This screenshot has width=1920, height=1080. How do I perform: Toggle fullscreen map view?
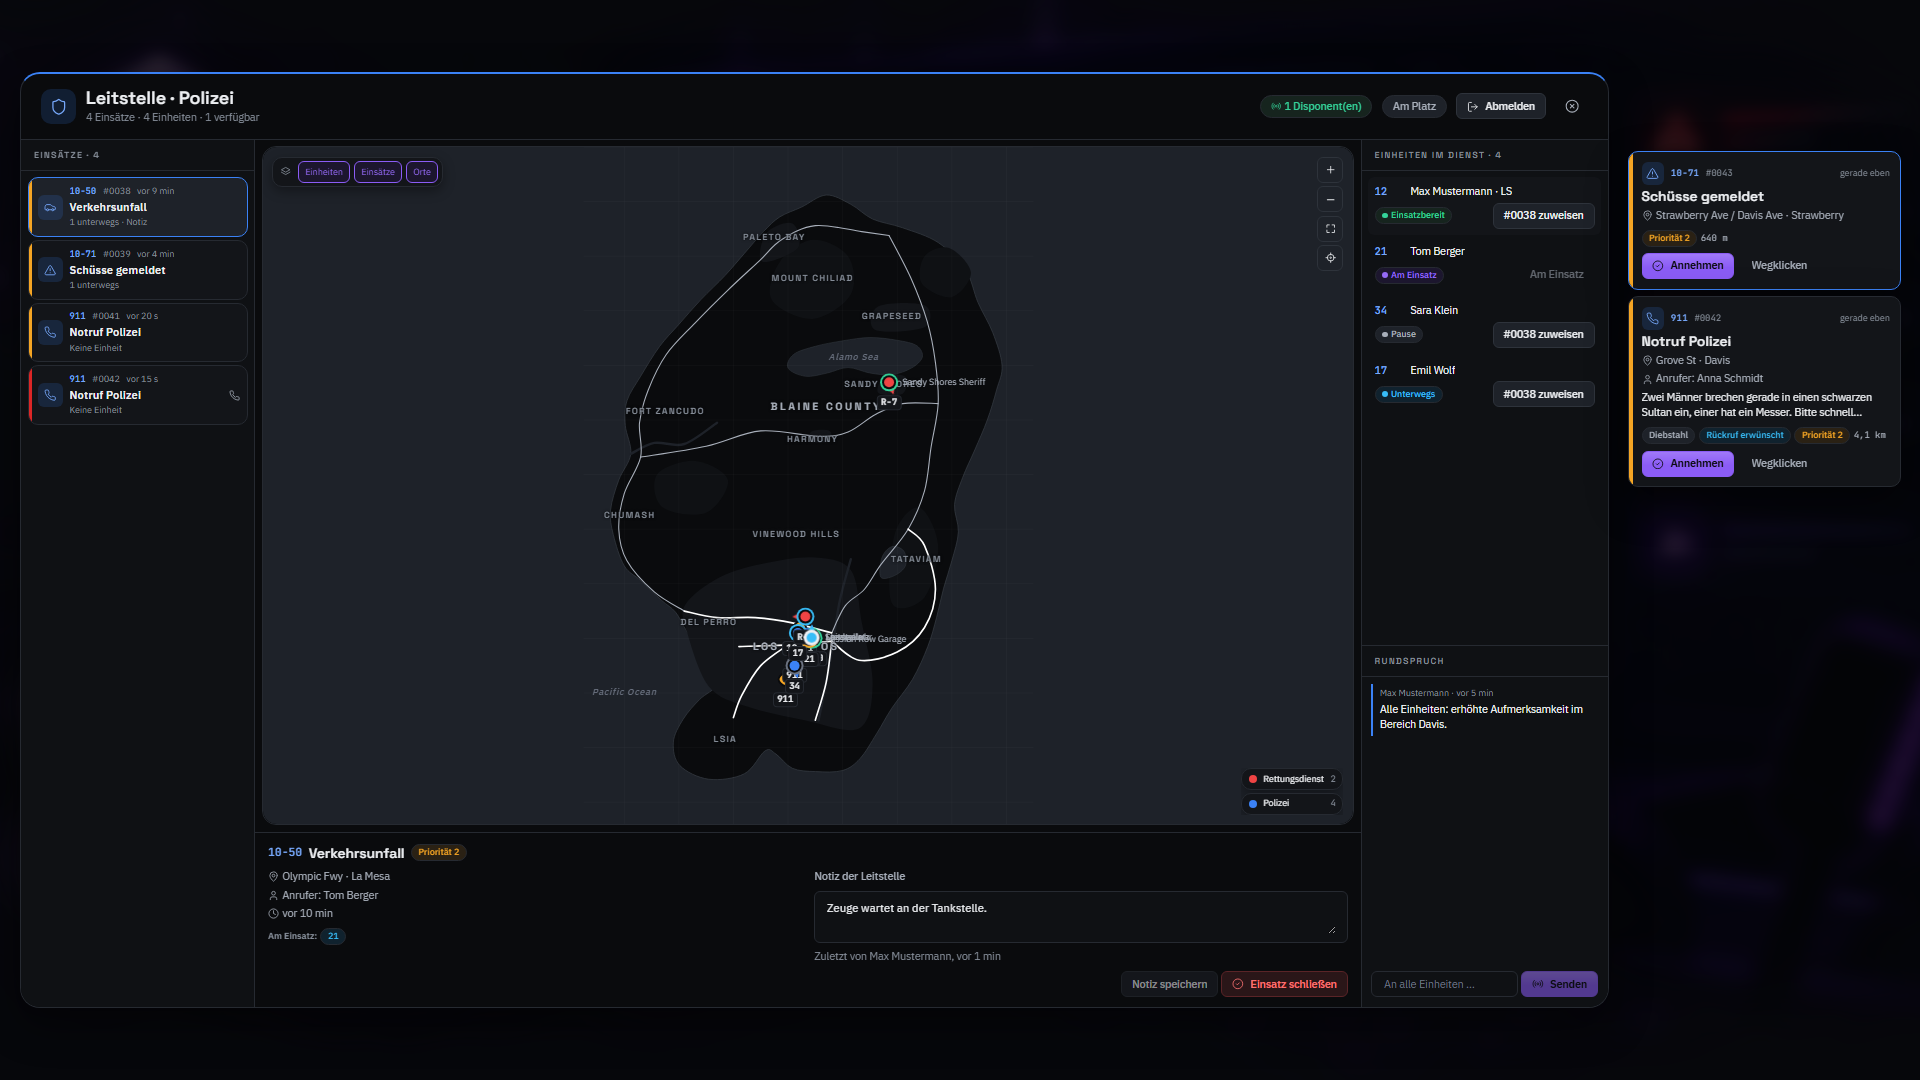[1330, 229]
